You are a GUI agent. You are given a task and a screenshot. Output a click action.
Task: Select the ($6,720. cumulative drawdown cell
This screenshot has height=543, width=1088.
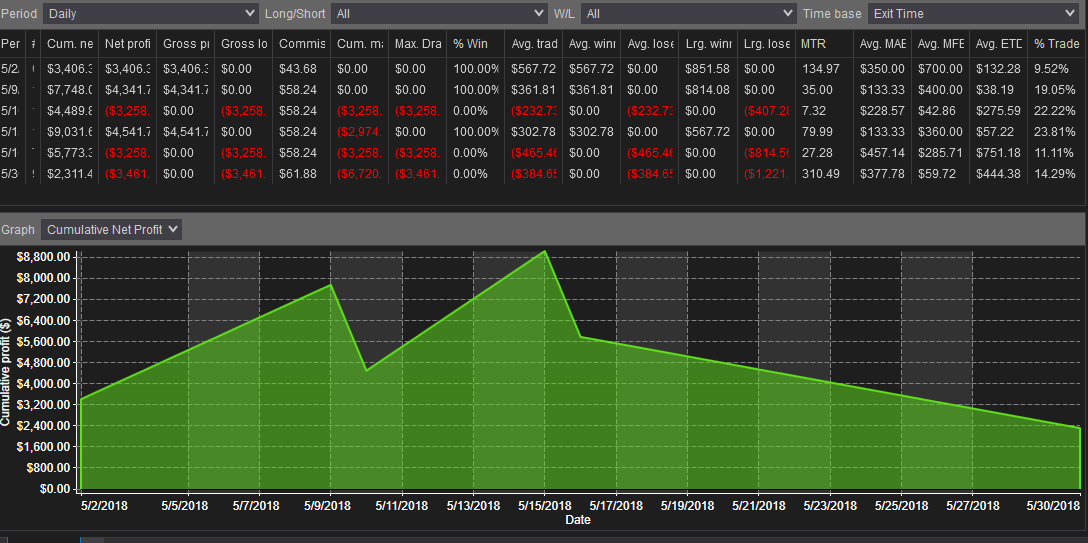[359, 173]
